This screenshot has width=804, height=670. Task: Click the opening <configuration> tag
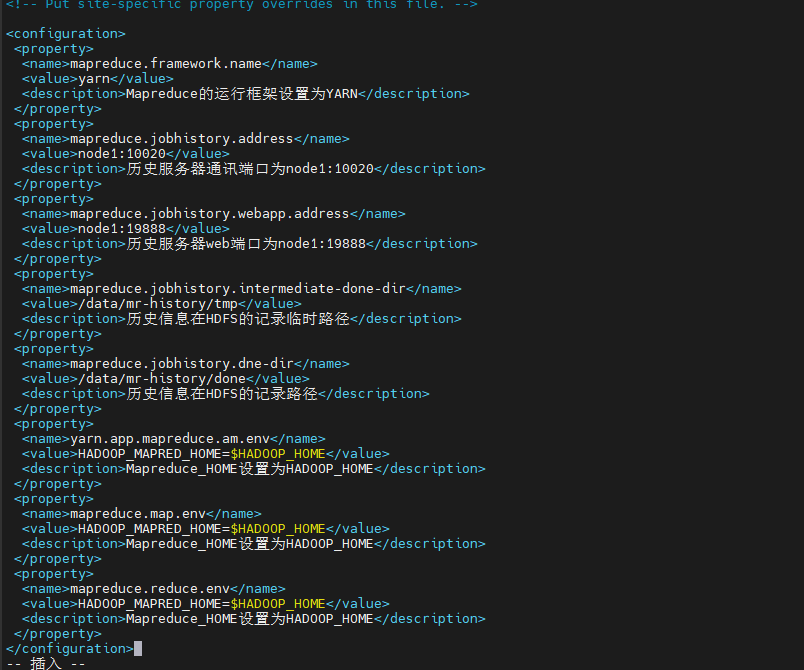point(66,34)
